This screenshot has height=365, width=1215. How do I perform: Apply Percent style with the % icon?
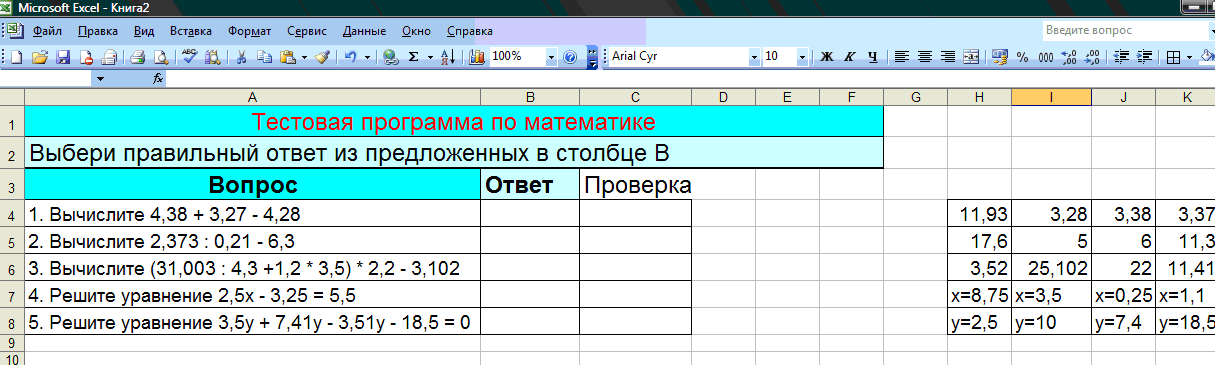pos(1022,57)
